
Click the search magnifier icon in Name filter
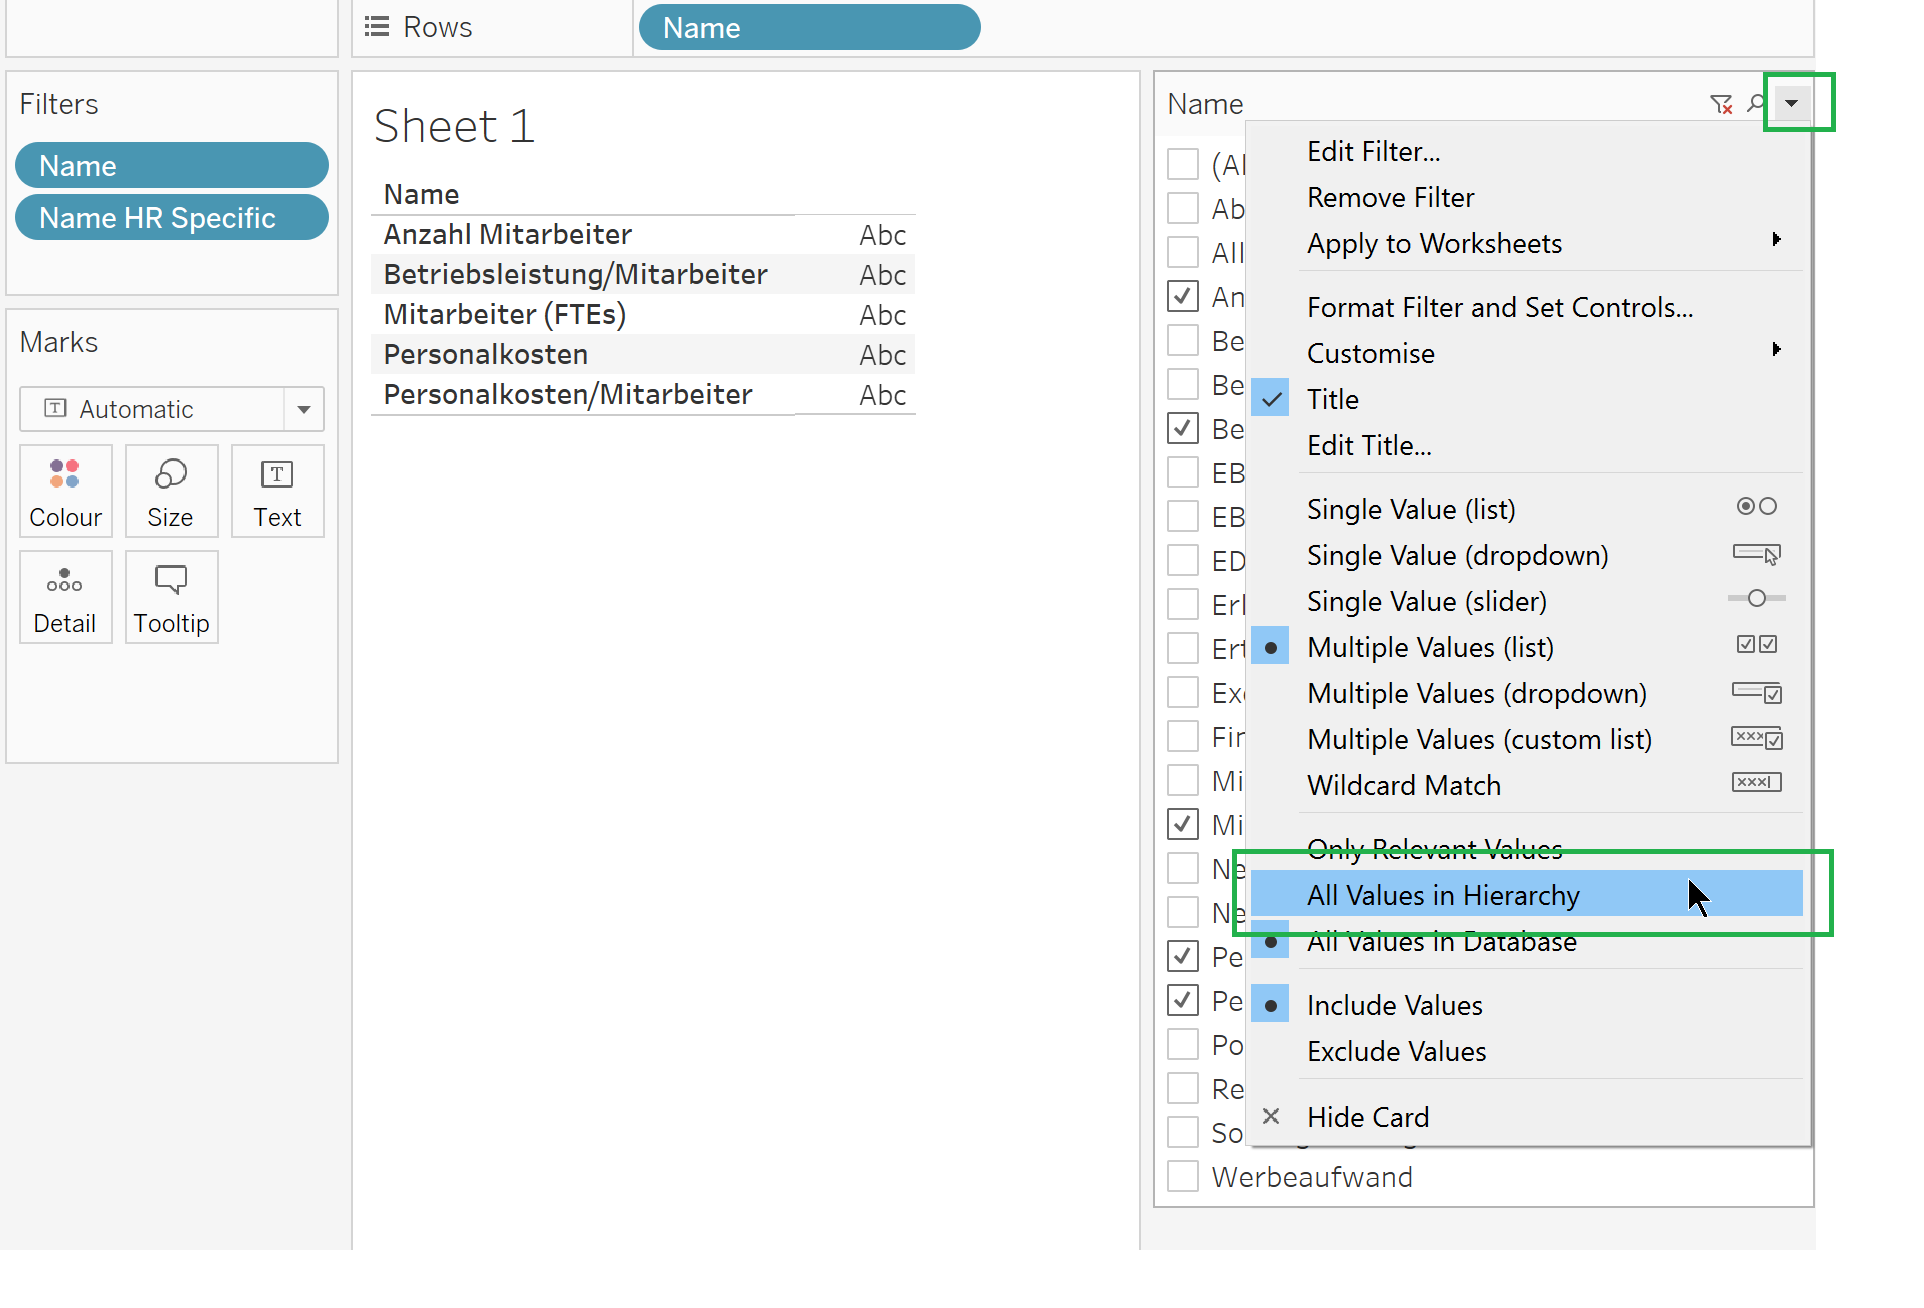point(1756,104)
